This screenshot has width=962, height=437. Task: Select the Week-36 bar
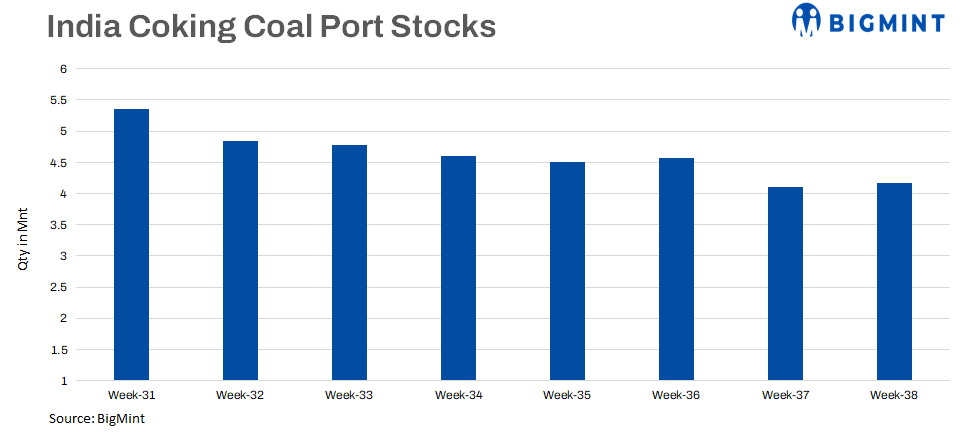coord(676,269)
